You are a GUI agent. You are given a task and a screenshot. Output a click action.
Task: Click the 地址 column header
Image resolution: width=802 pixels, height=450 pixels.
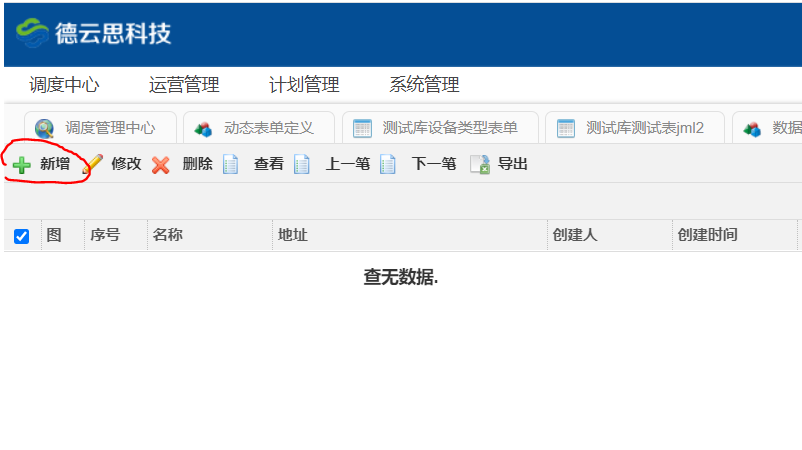pyautogui.click(x=293, y=235)
